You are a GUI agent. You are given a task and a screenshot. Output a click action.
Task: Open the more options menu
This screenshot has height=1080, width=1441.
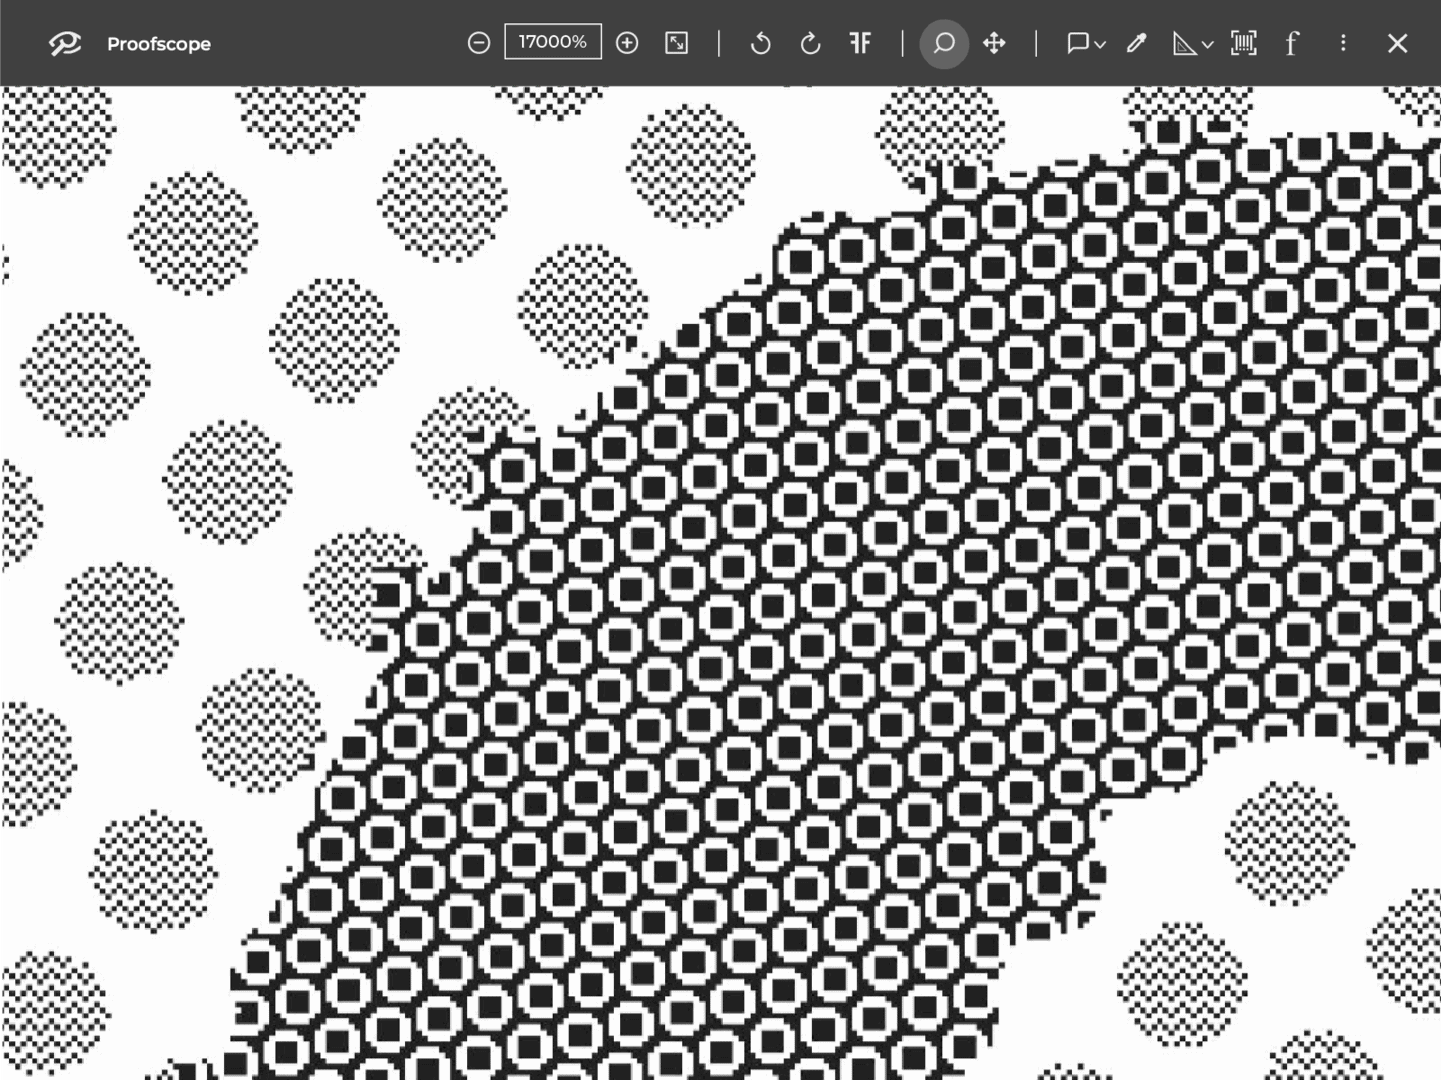1343,43
